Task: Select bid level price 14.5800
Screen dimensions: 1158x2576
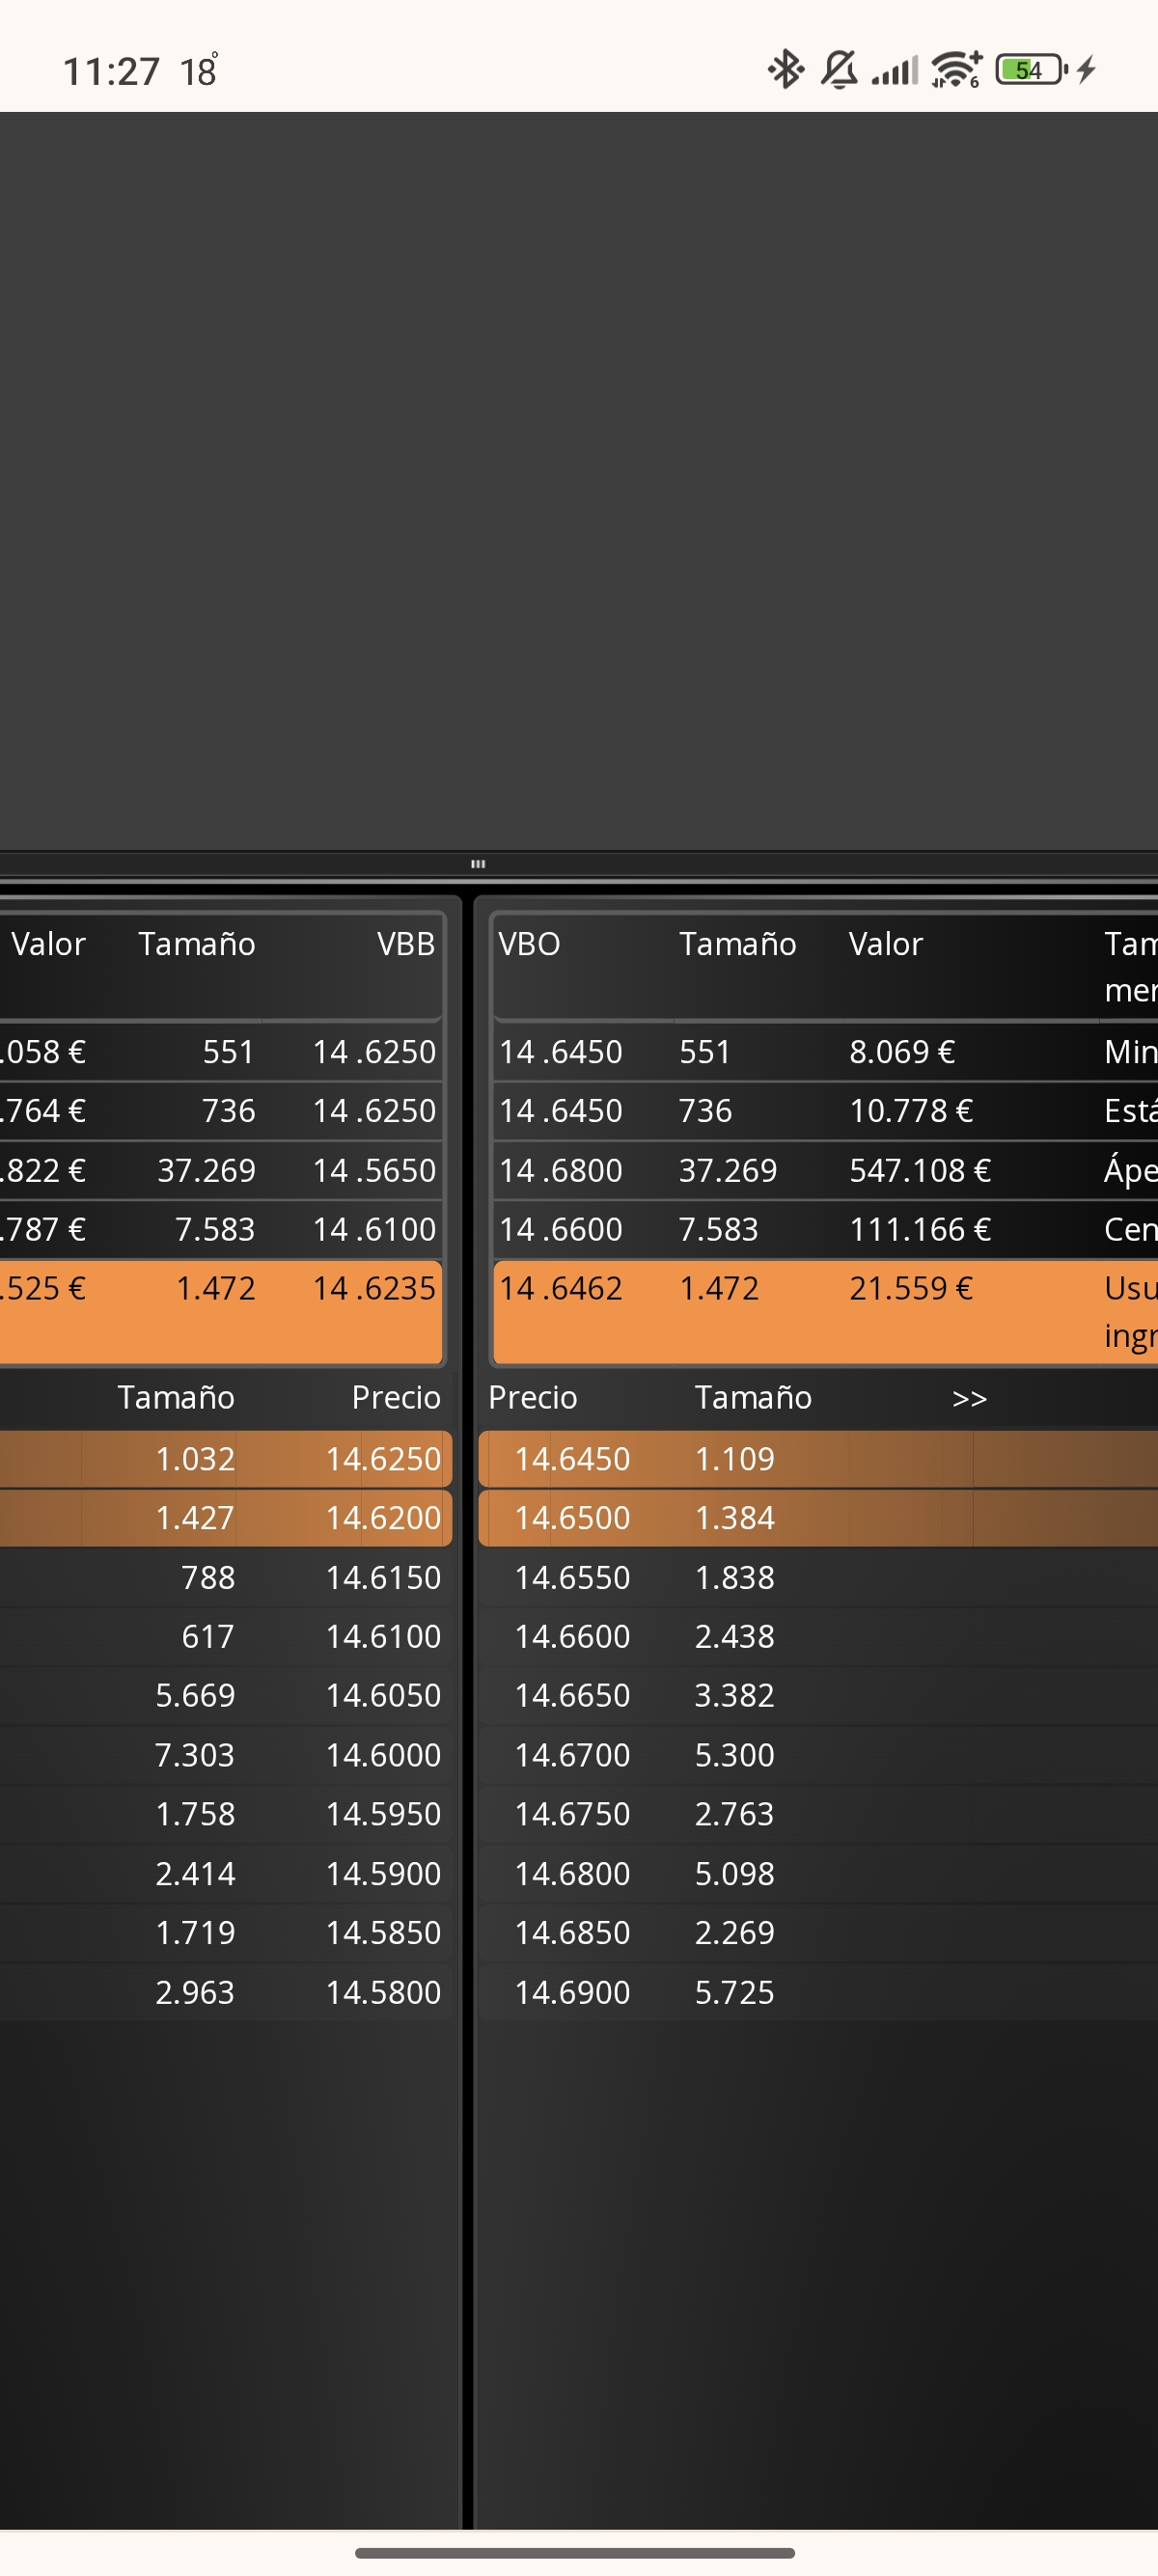Action: [383, 1993]
